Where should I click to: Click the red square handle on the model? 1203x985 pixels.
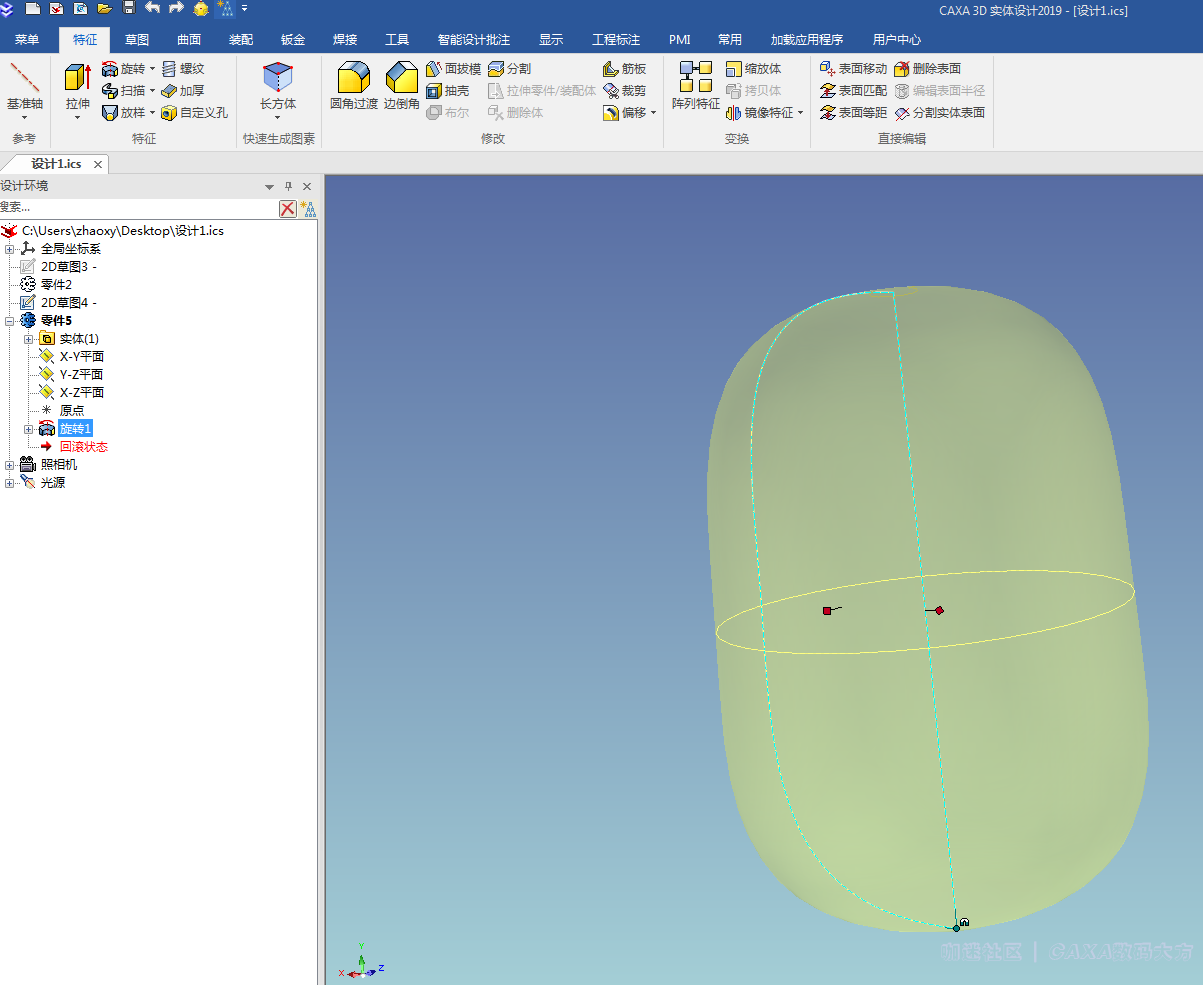[827, 610]
